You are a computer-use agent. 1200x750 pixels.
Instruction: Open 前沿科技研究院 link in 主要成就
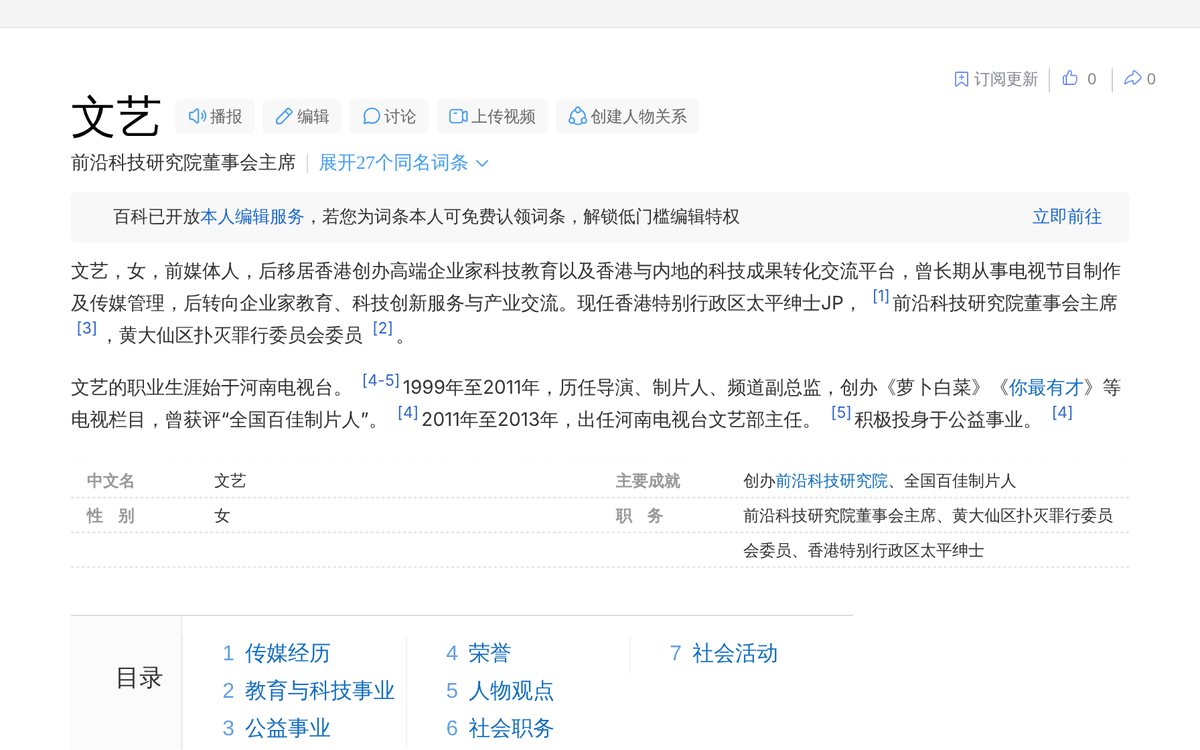tap(831, 481)
